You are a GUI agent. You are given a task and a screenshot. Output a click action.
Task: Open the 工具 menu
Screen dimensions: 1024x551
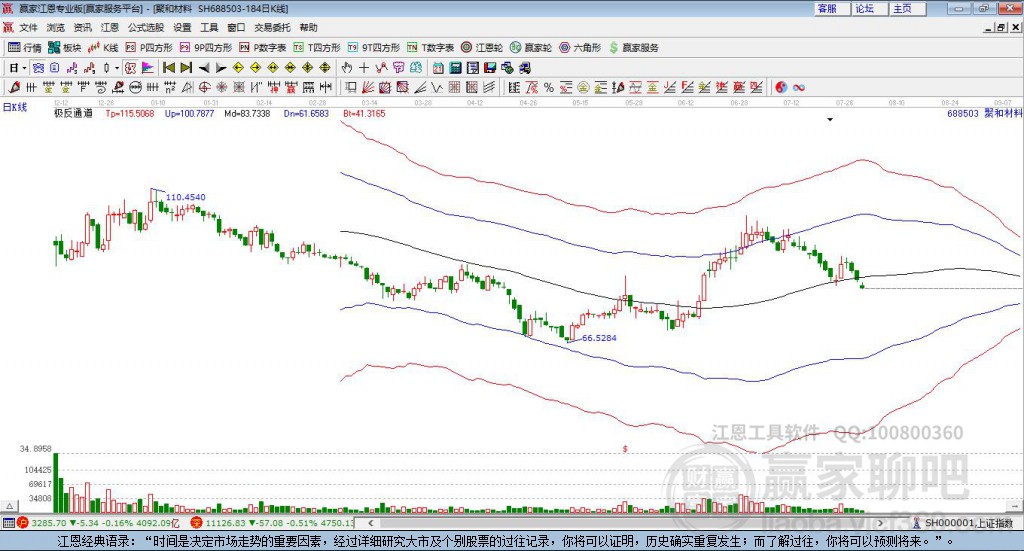209,27
